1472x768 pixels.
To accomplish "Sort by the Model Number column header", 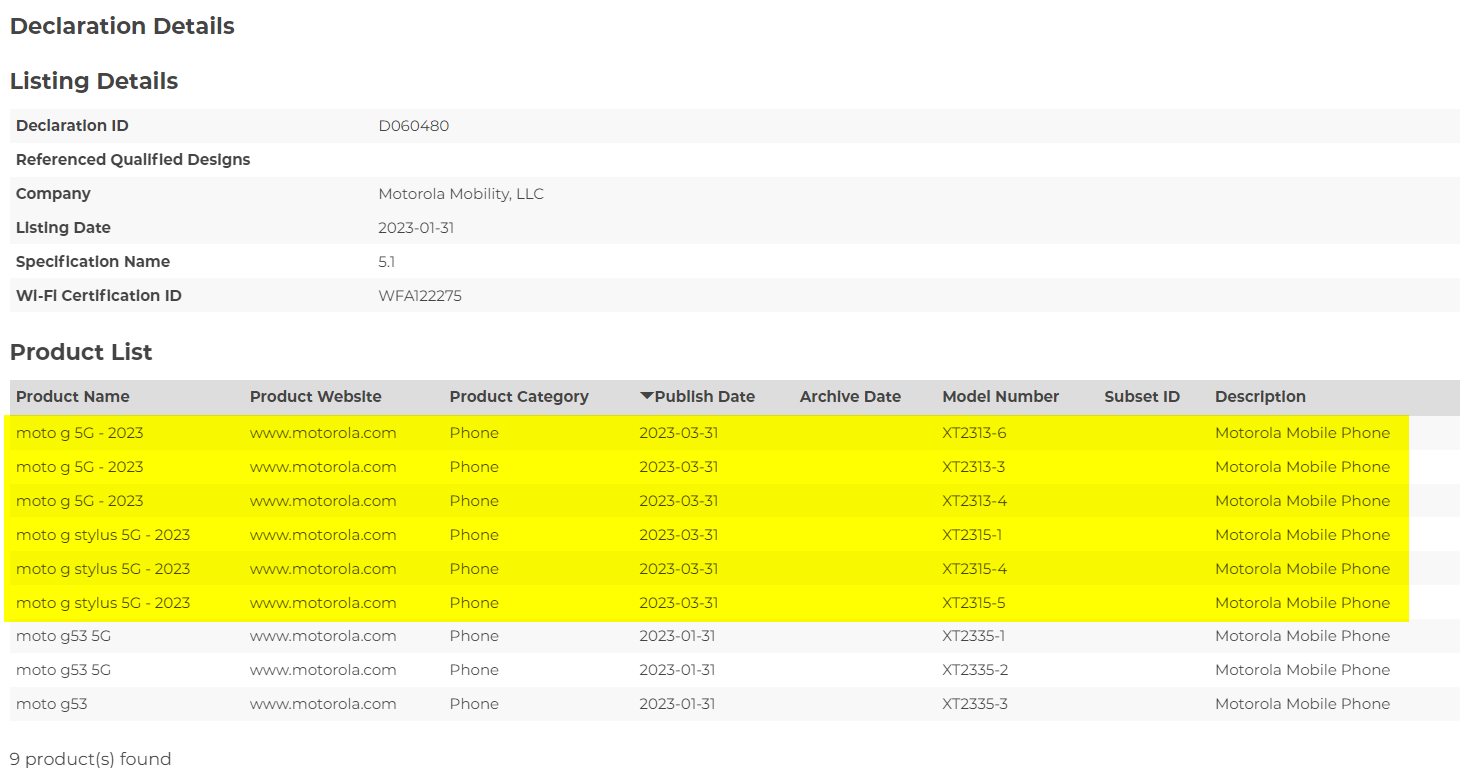I will pyautogui.click(x=1000, y=397).
